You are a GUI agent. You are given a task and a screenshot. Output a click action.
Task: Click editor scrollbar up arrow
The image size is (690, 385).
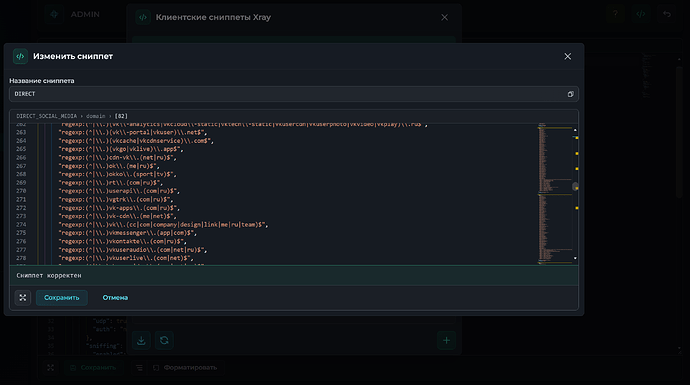click(x=575, y=130)
